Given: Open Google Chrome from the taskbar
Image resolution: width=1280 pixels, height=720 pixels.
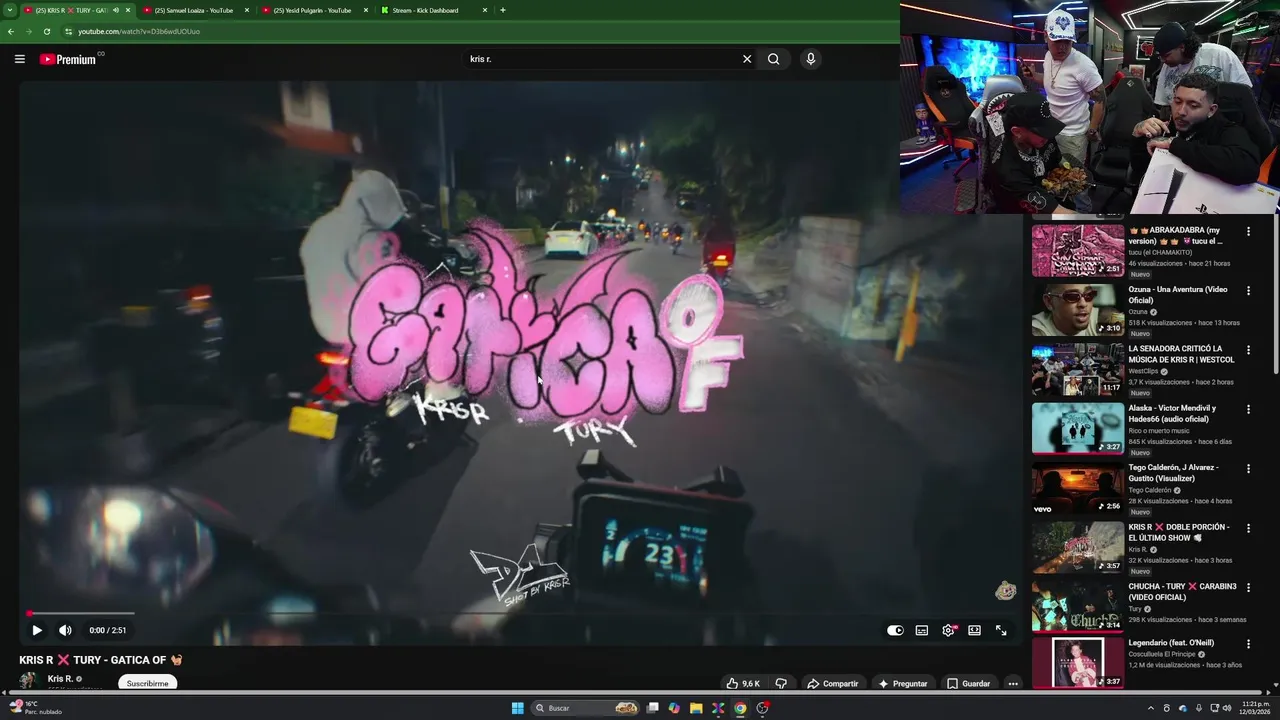Looking at the screenshot, I should (x=740, y=708).
